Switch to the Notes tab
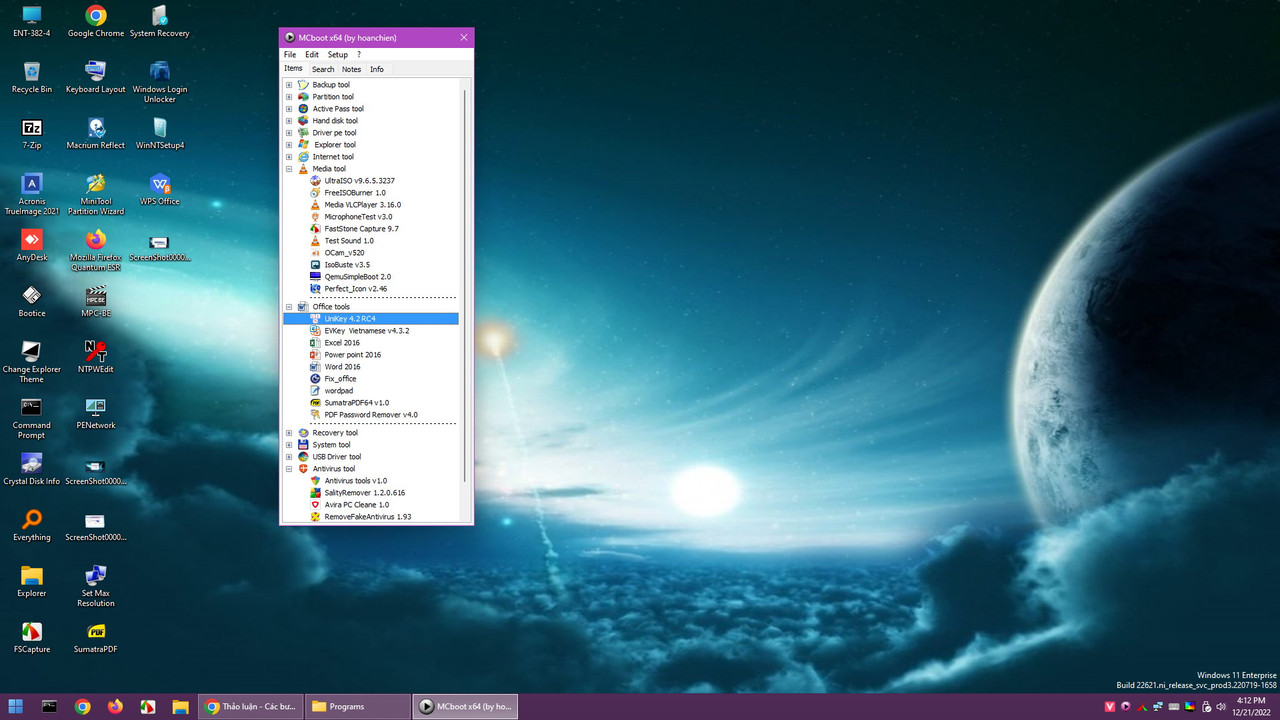The height and width of the screenshot is (720, 1280). pyautogui.click(x=351, y=68)
